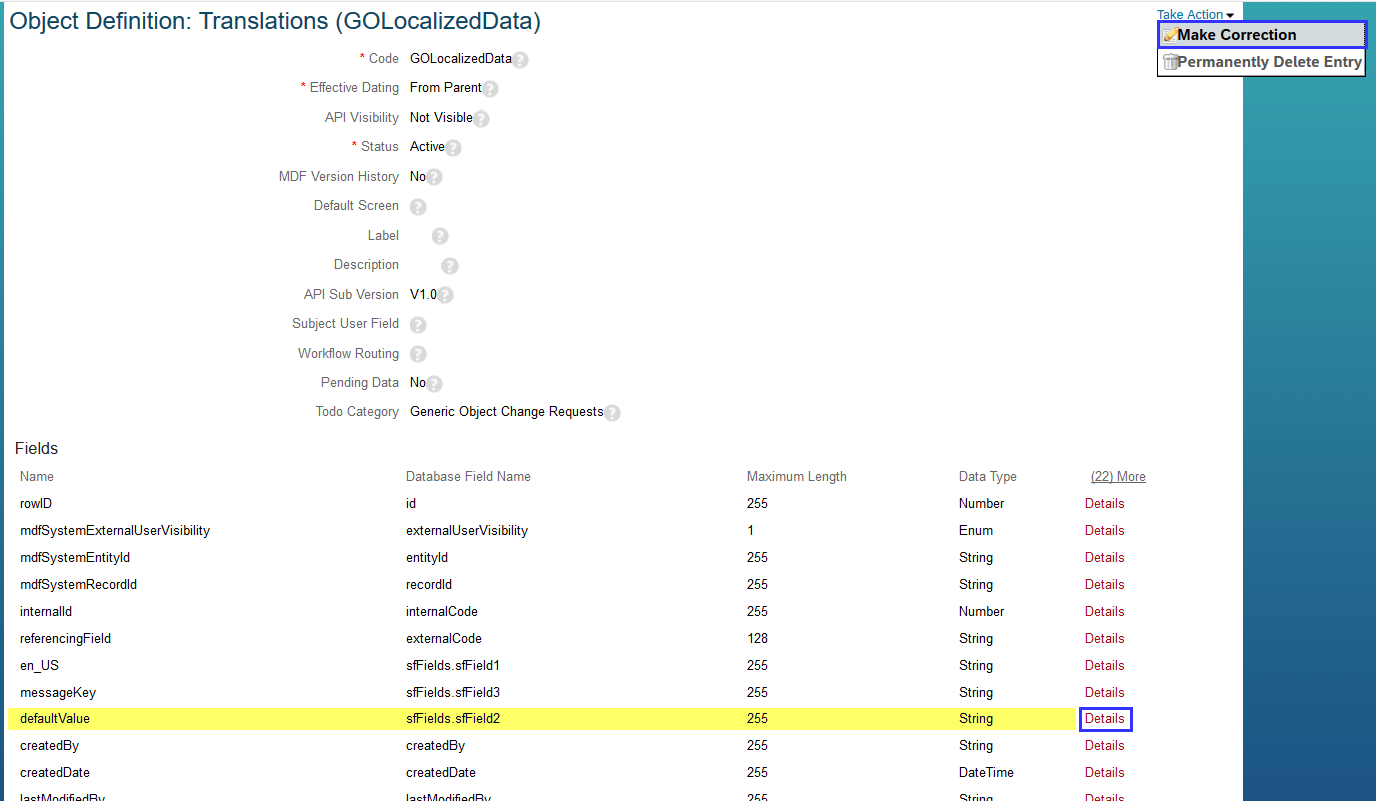Click the Maximum Length column header
This screenshot has height=801, width=1376.
tap(797, 477)
